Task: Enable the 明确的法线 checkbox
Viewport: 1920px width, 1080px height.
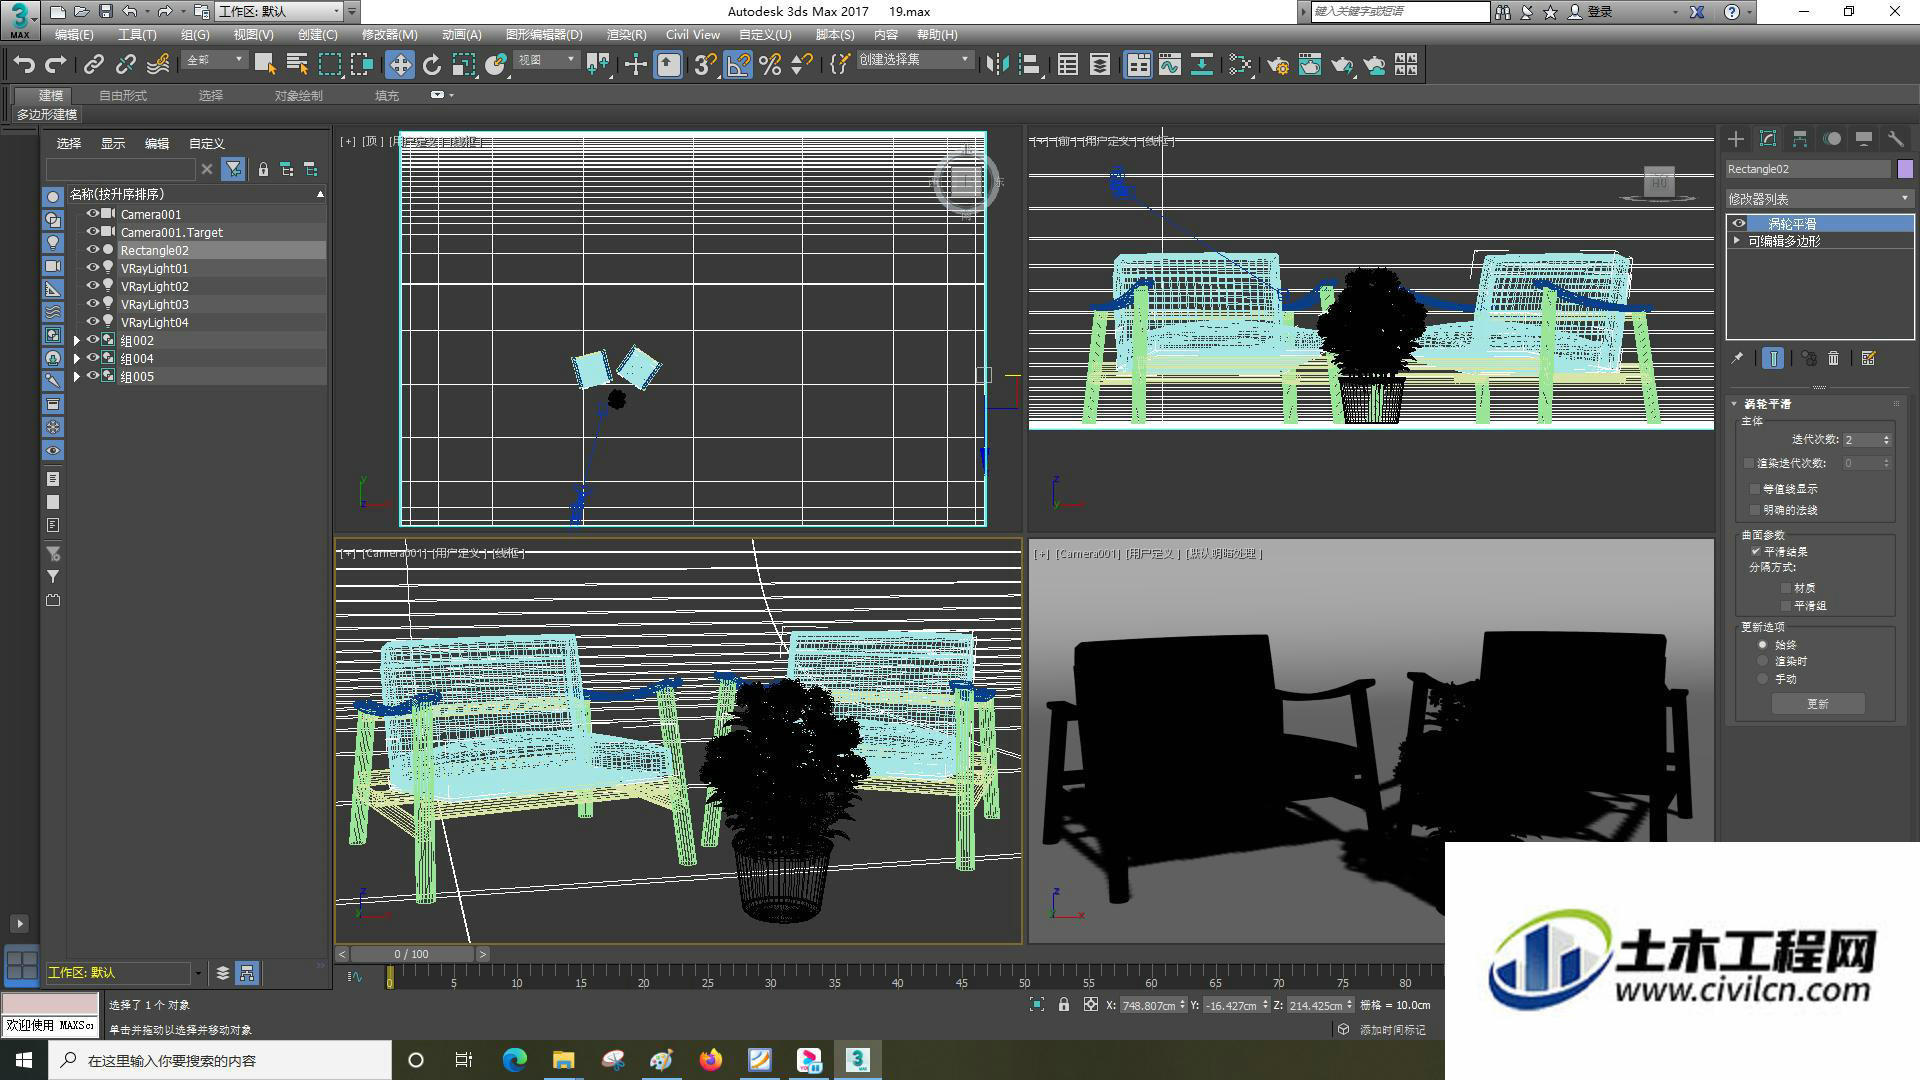Action: tap(1755, 510)
